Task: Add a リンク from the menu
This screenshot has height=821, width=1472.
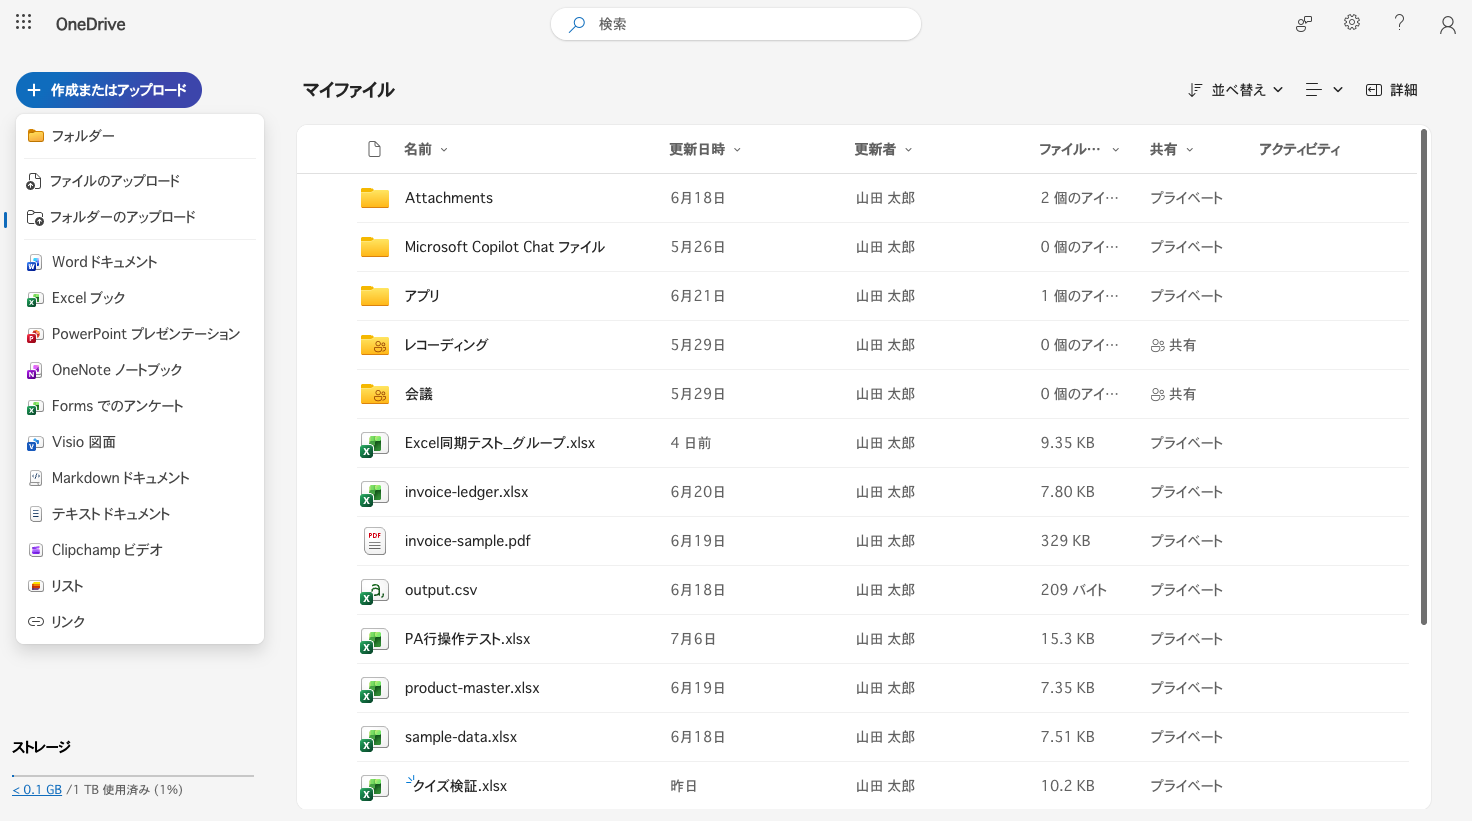Action: tap(140, 622)
